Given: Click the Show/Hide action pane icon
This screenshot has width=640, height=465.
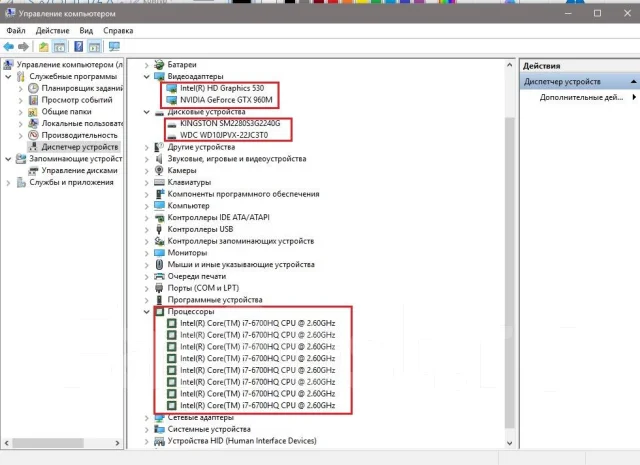Looking at the screenshot, I should pyautogui.click(x=94, y=47).
